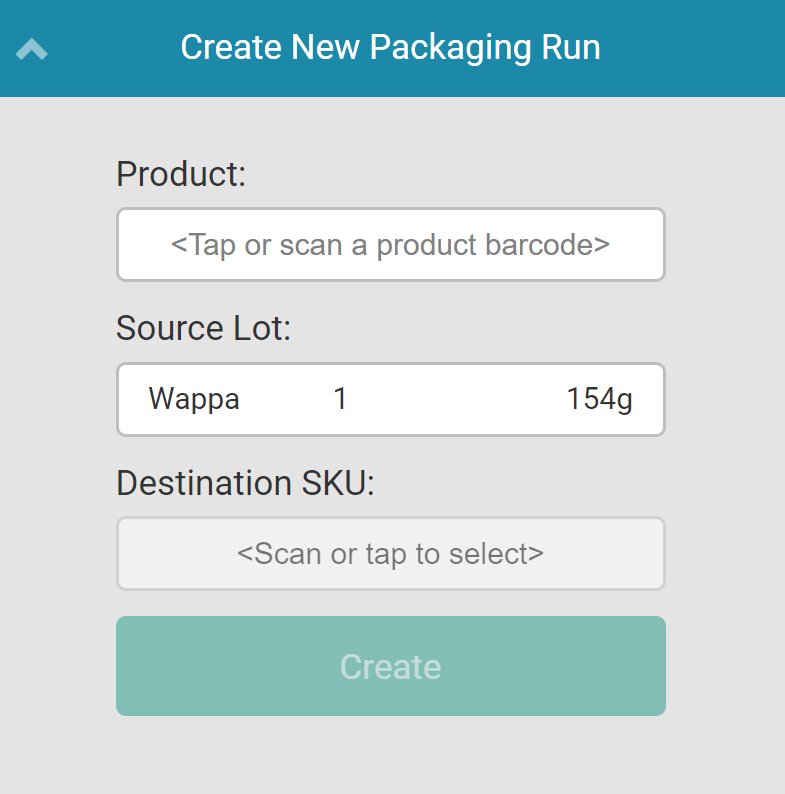The height and width of the screenshot is (794, 785).
Task: Click the gap between 'Wappa' and '1'
Action: click(287, 399)
